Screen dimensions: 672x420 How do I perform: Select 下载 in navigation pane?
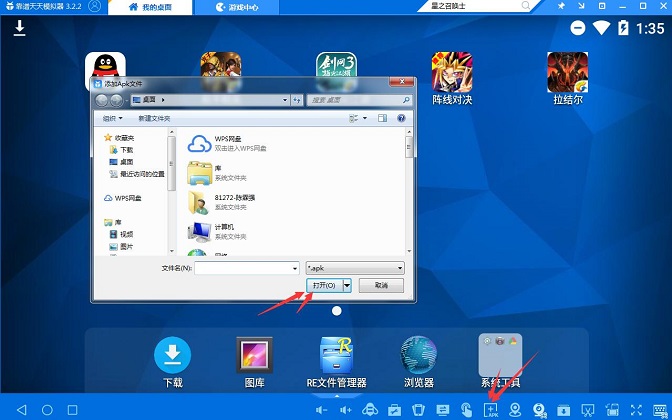click(121, 150)
